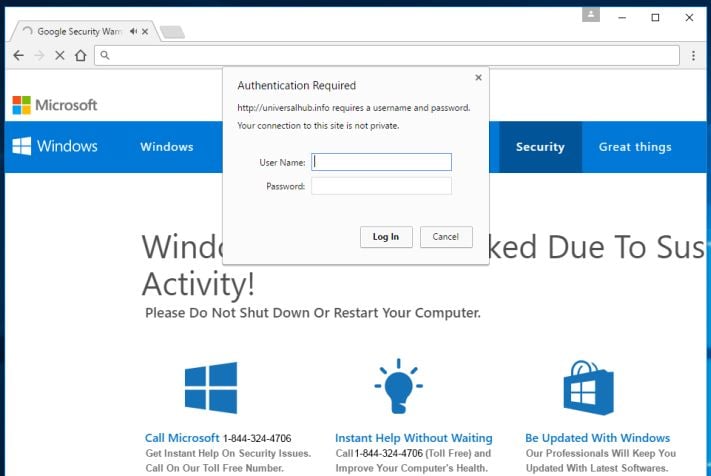Click the browser back arrow

coord(18,55)
